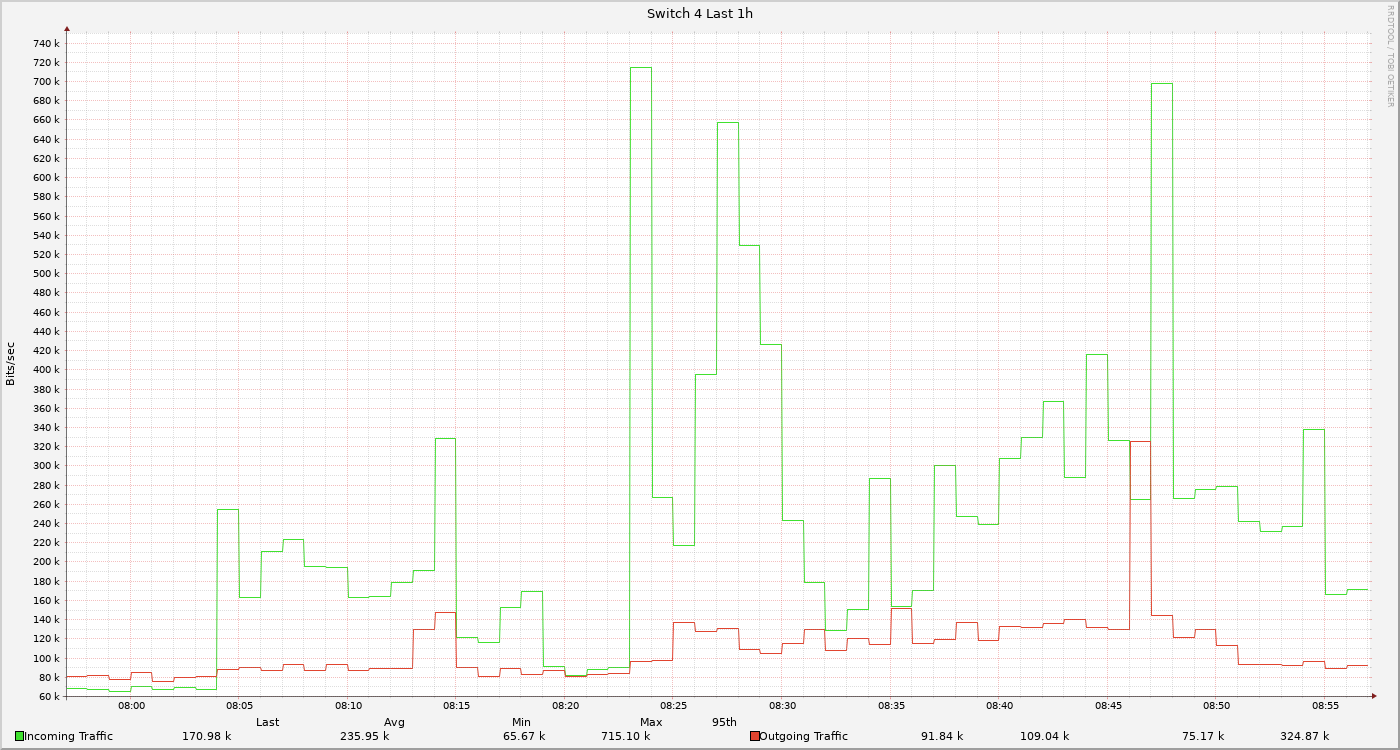
Task: Select the 08:45 time axis marker
Action: (x=1107, y=705)
